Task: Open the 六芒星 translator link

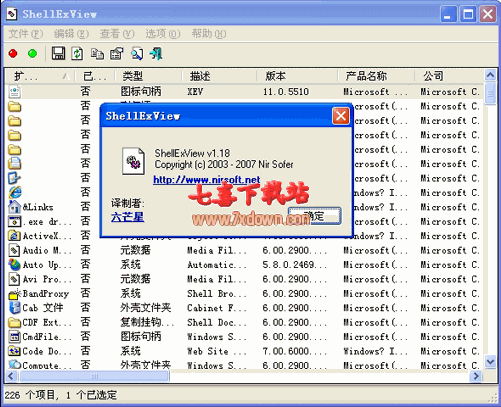Action: tap(128, 217)
